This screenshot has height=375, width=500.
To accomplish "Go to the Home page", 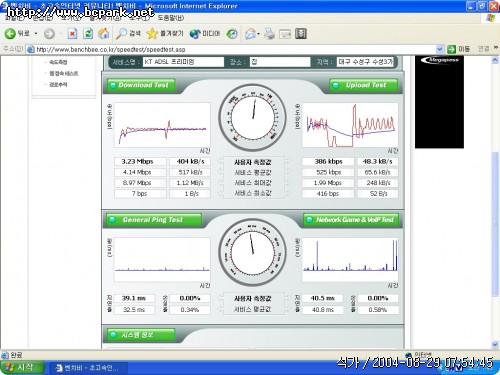I will [x=104, y=34].
